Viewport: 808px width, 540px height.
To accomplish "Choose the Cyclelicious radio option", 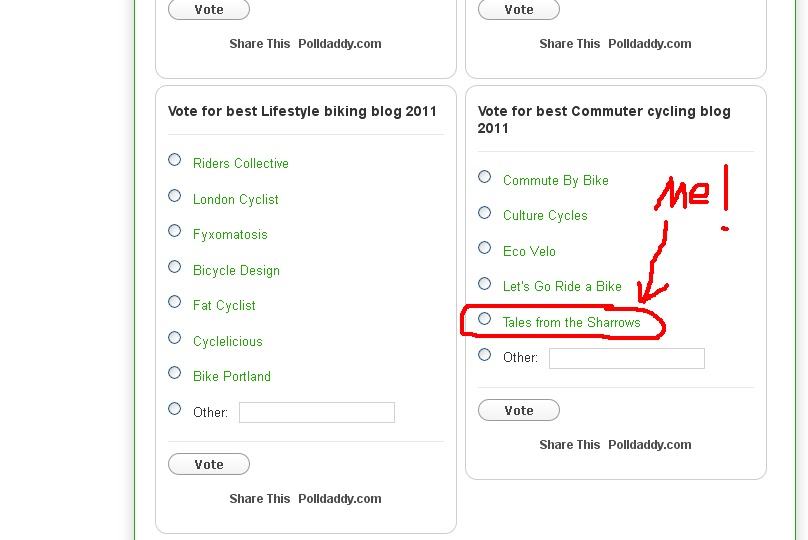I will (175, 338).
